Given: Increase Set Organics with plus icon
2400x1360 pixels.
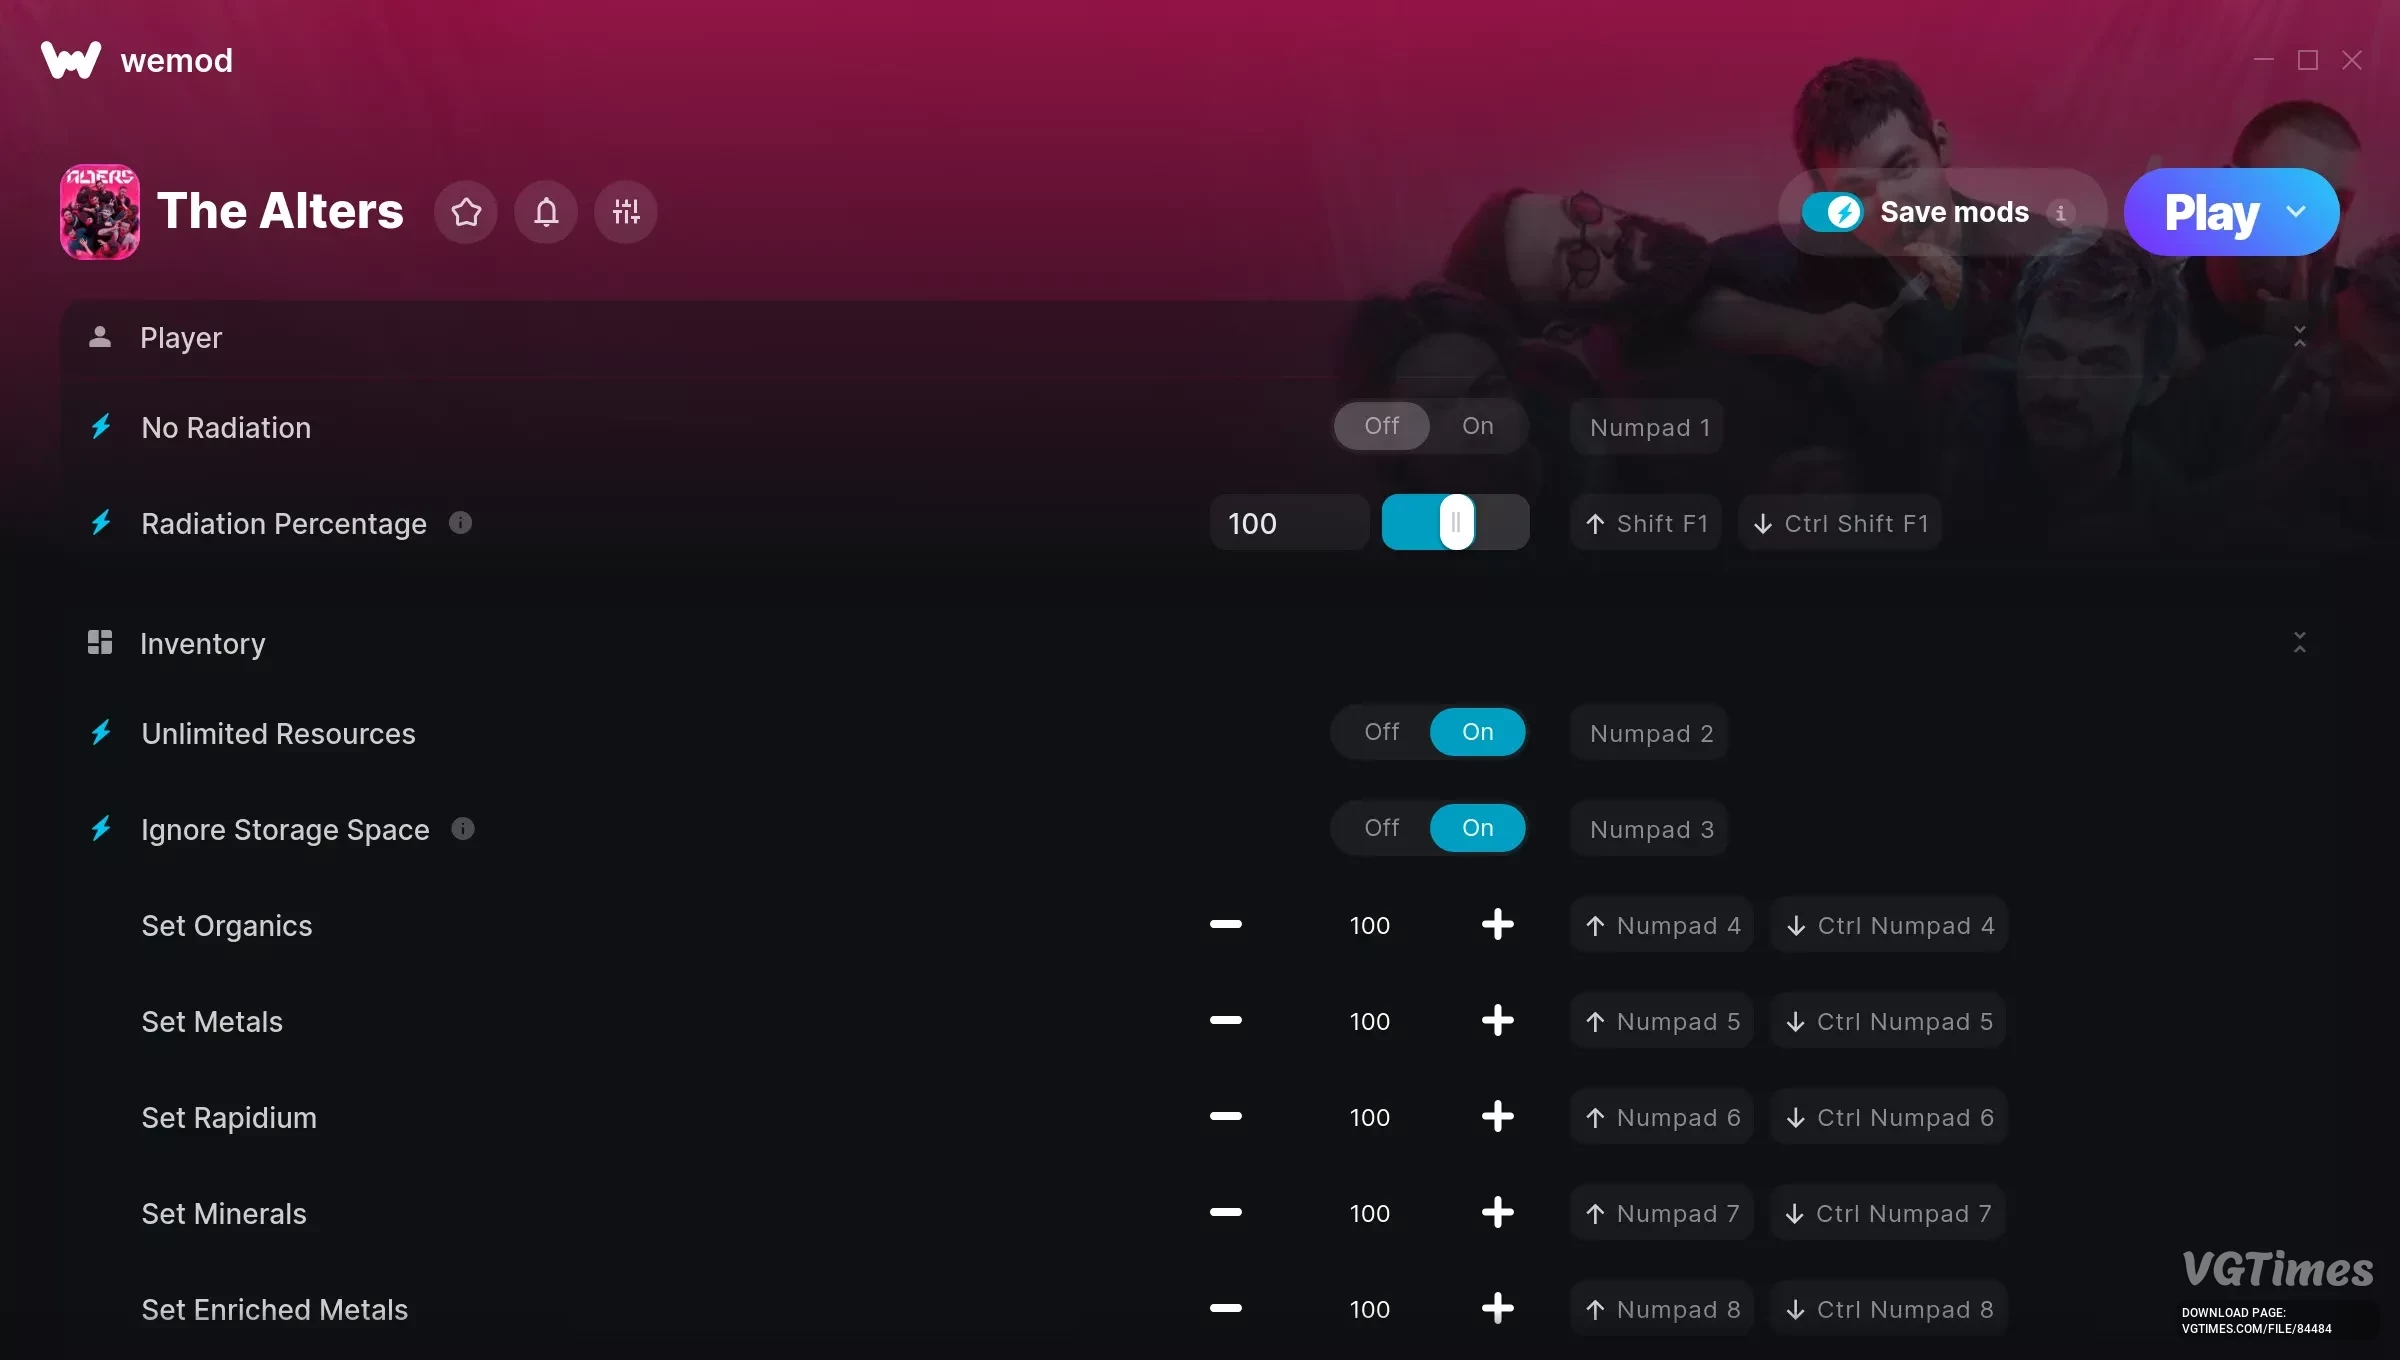Looking at the screenshot, I should click(x=1497, y=925).
